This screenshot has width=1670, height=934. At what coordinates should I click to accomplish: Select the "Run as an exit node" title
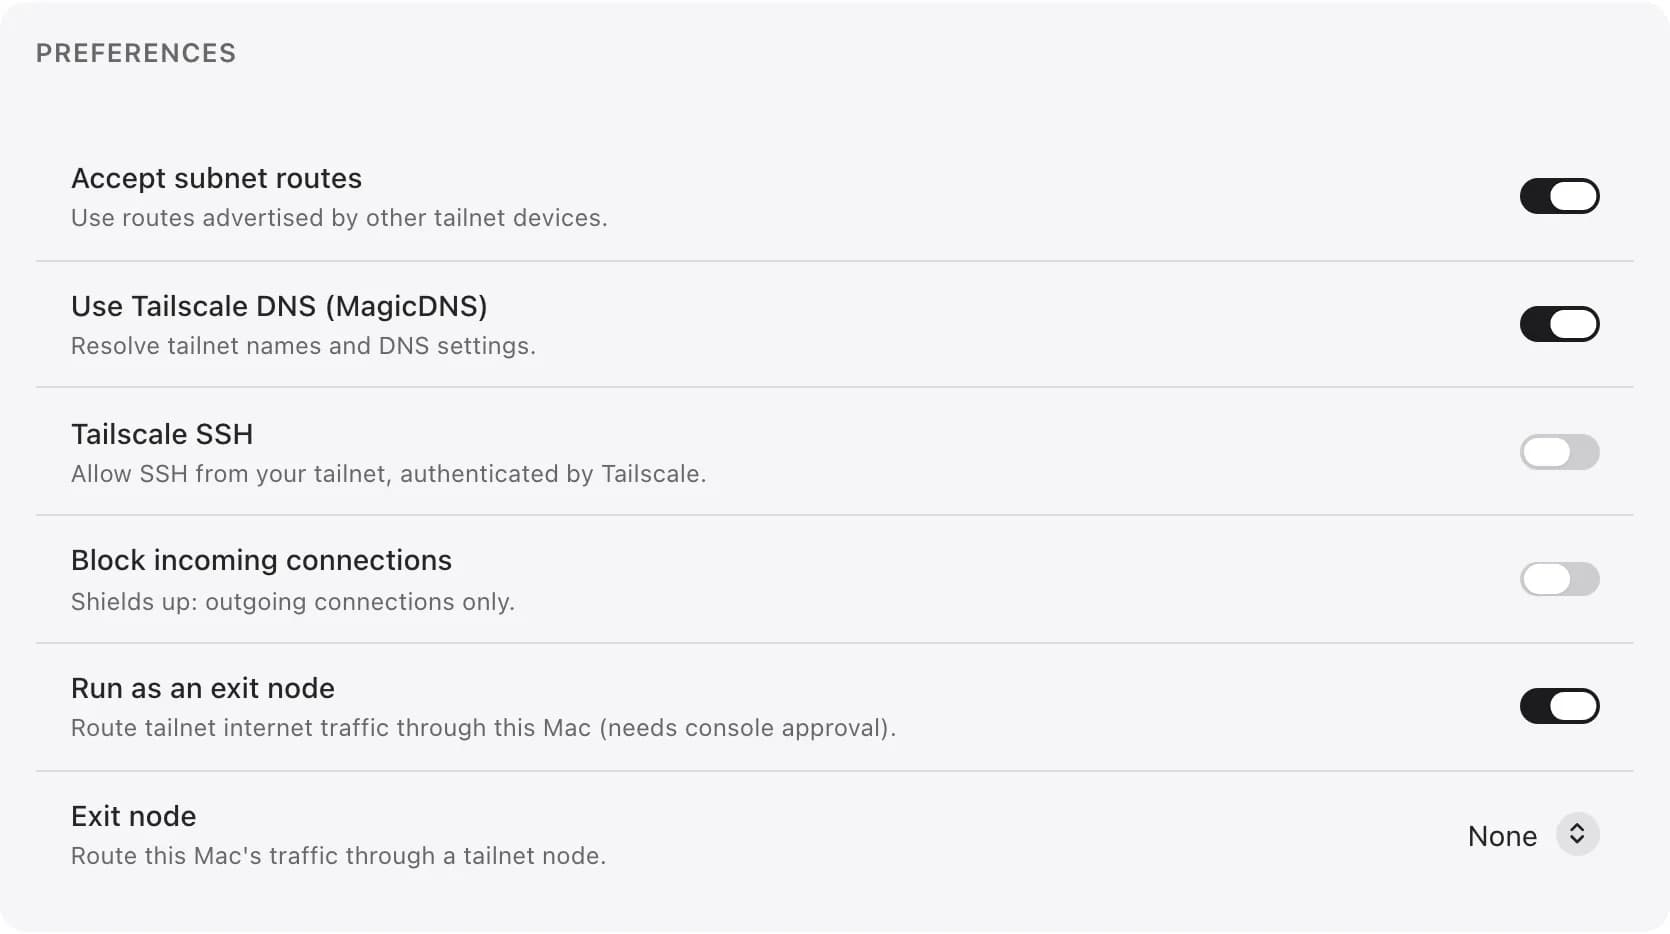pos(203,688)
